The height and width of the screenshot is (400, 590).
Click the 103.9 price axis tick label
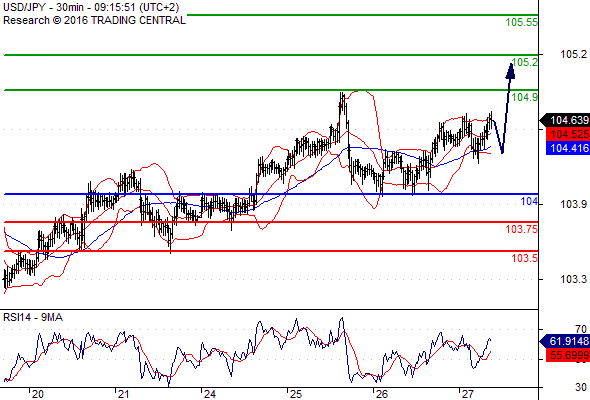click(573, 204)
